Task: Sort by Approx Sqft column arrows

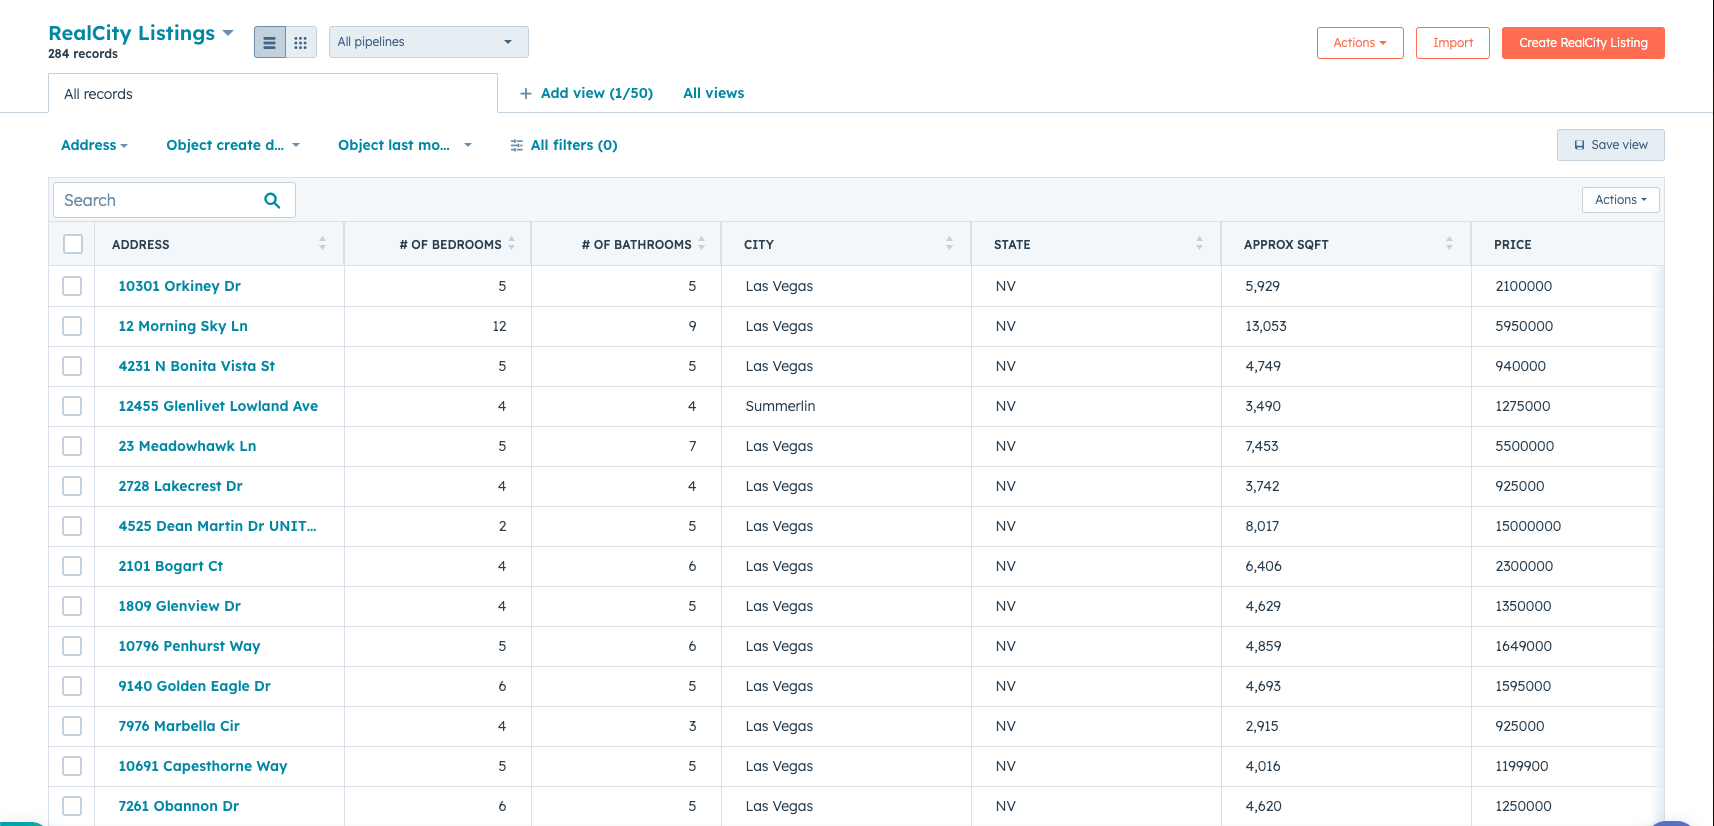Action: tap(1449, 244)
